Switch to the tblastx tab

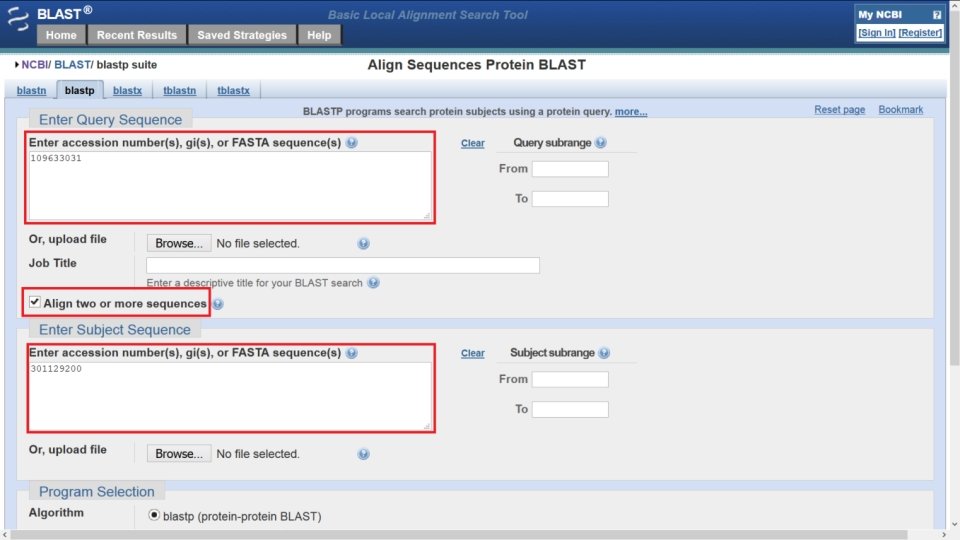[233, 91]
